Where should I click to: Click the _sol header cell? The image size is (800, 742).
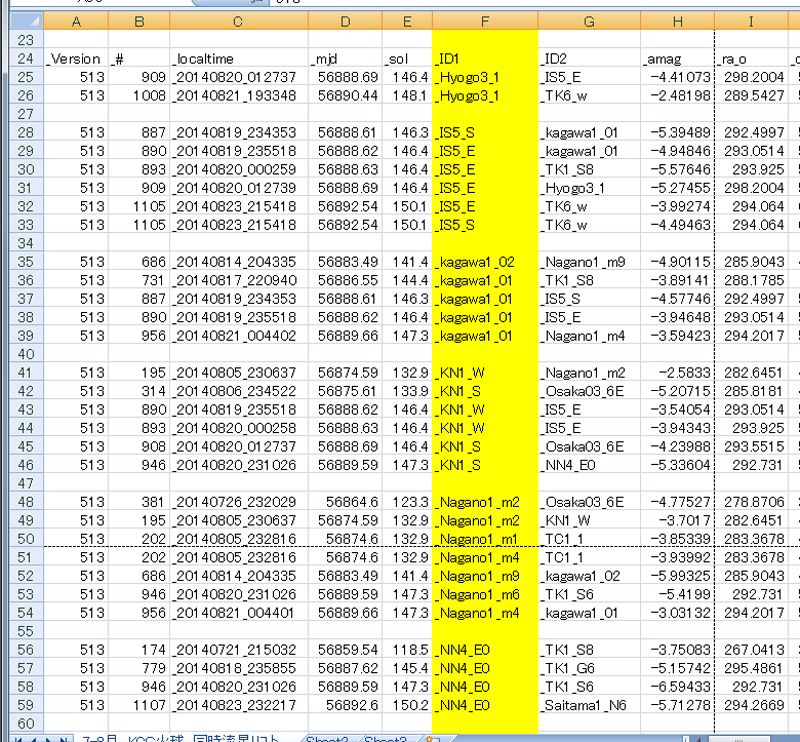[x=407, y=59]
